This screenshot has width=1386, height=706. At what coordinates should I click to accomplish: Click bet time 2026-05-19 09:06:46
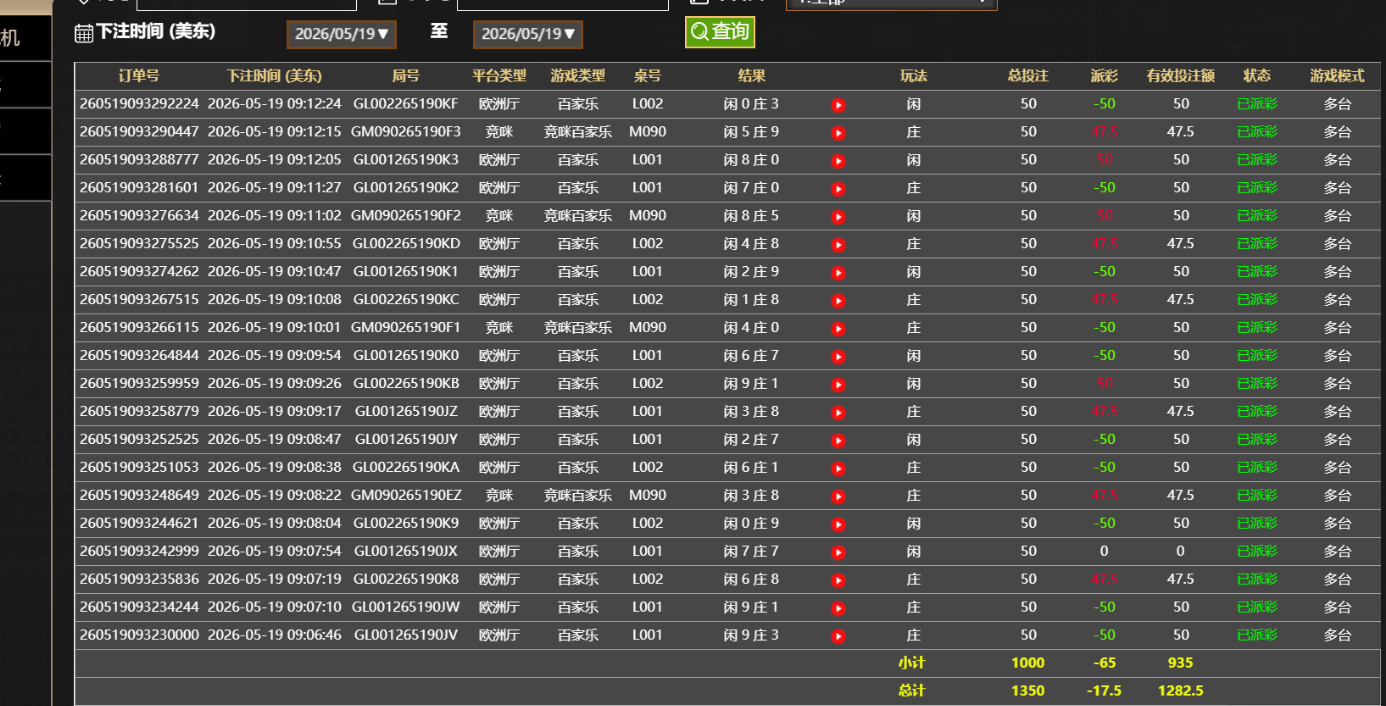click(x=274, y=636)
